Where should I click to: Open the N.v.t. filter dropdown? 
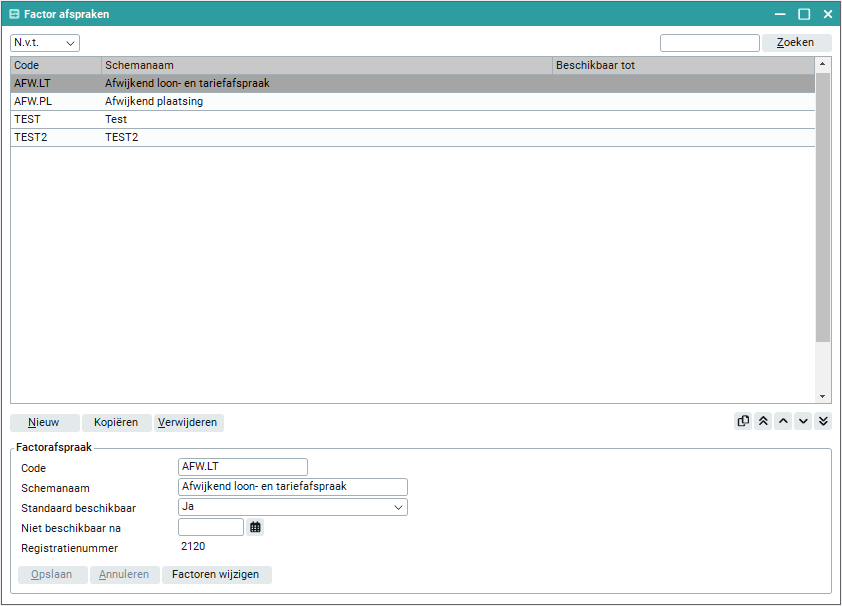[x=44, y=43]
